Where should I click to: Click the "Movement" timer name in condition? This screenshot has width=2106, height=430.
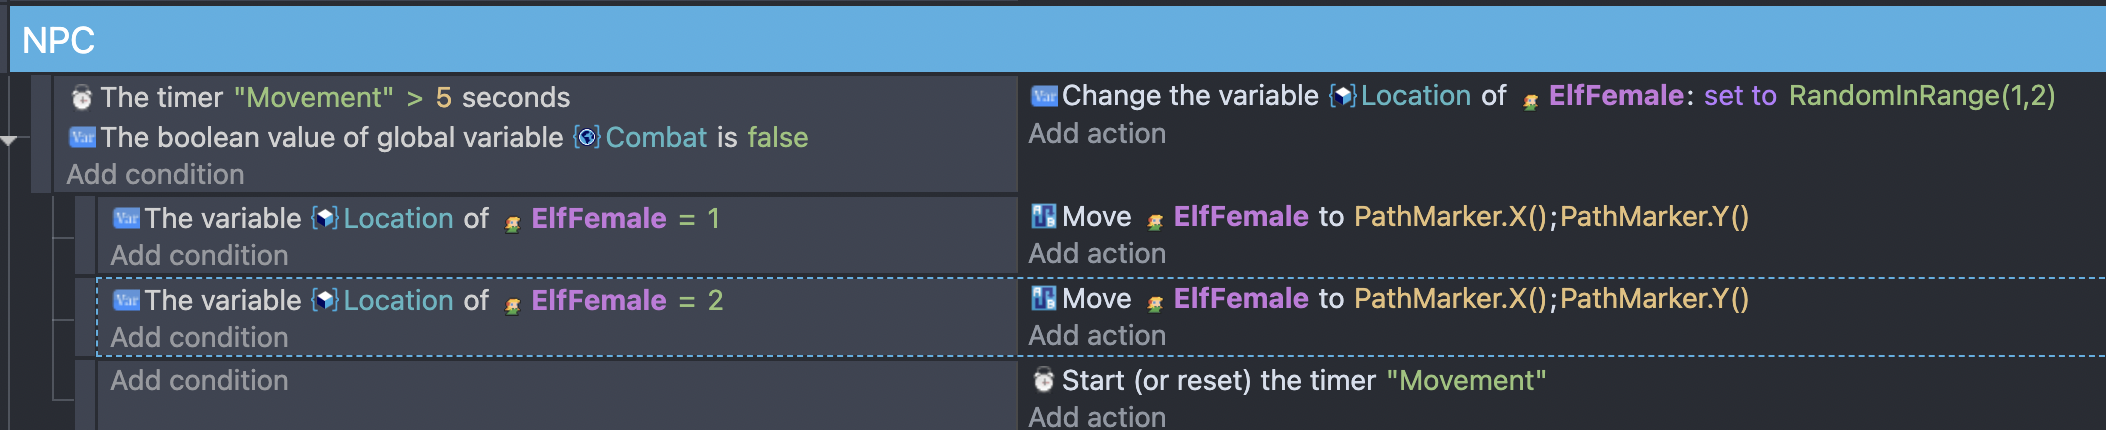coord(314,97)
